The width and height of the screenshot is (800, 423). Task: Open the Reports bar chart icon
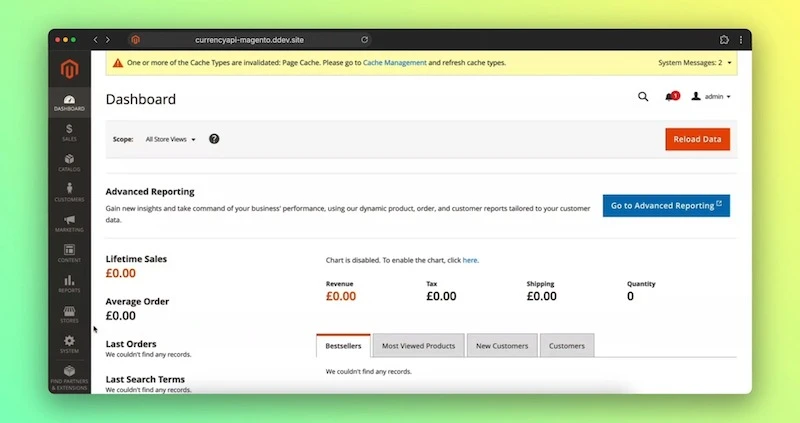click(x=69, y=284)
